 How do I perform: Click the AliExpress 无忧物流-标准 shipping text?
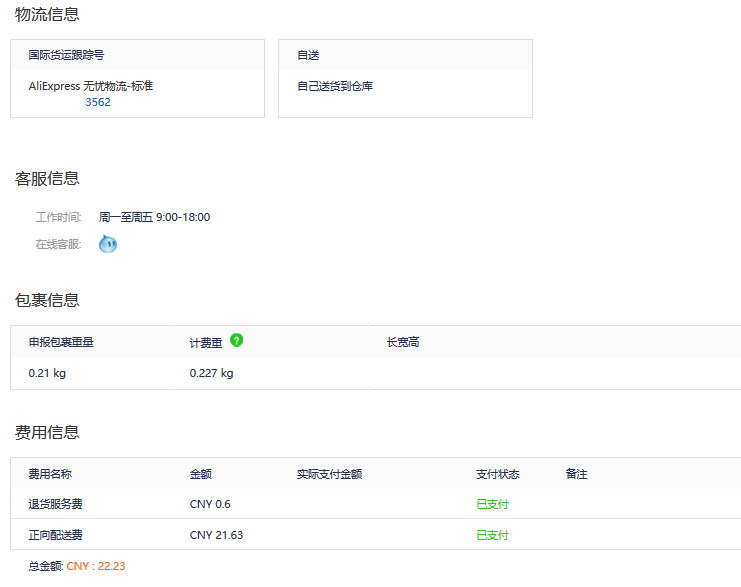[x=91, y=86]
